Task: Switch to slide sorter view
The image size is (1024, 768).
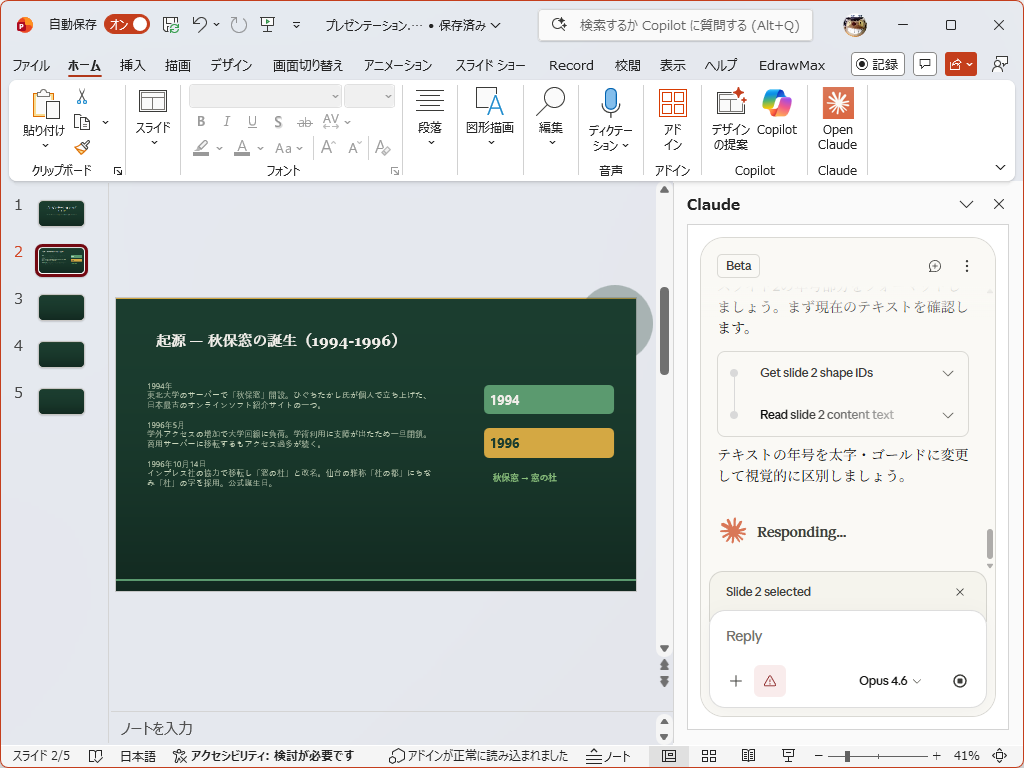Action: pos(708,755)
